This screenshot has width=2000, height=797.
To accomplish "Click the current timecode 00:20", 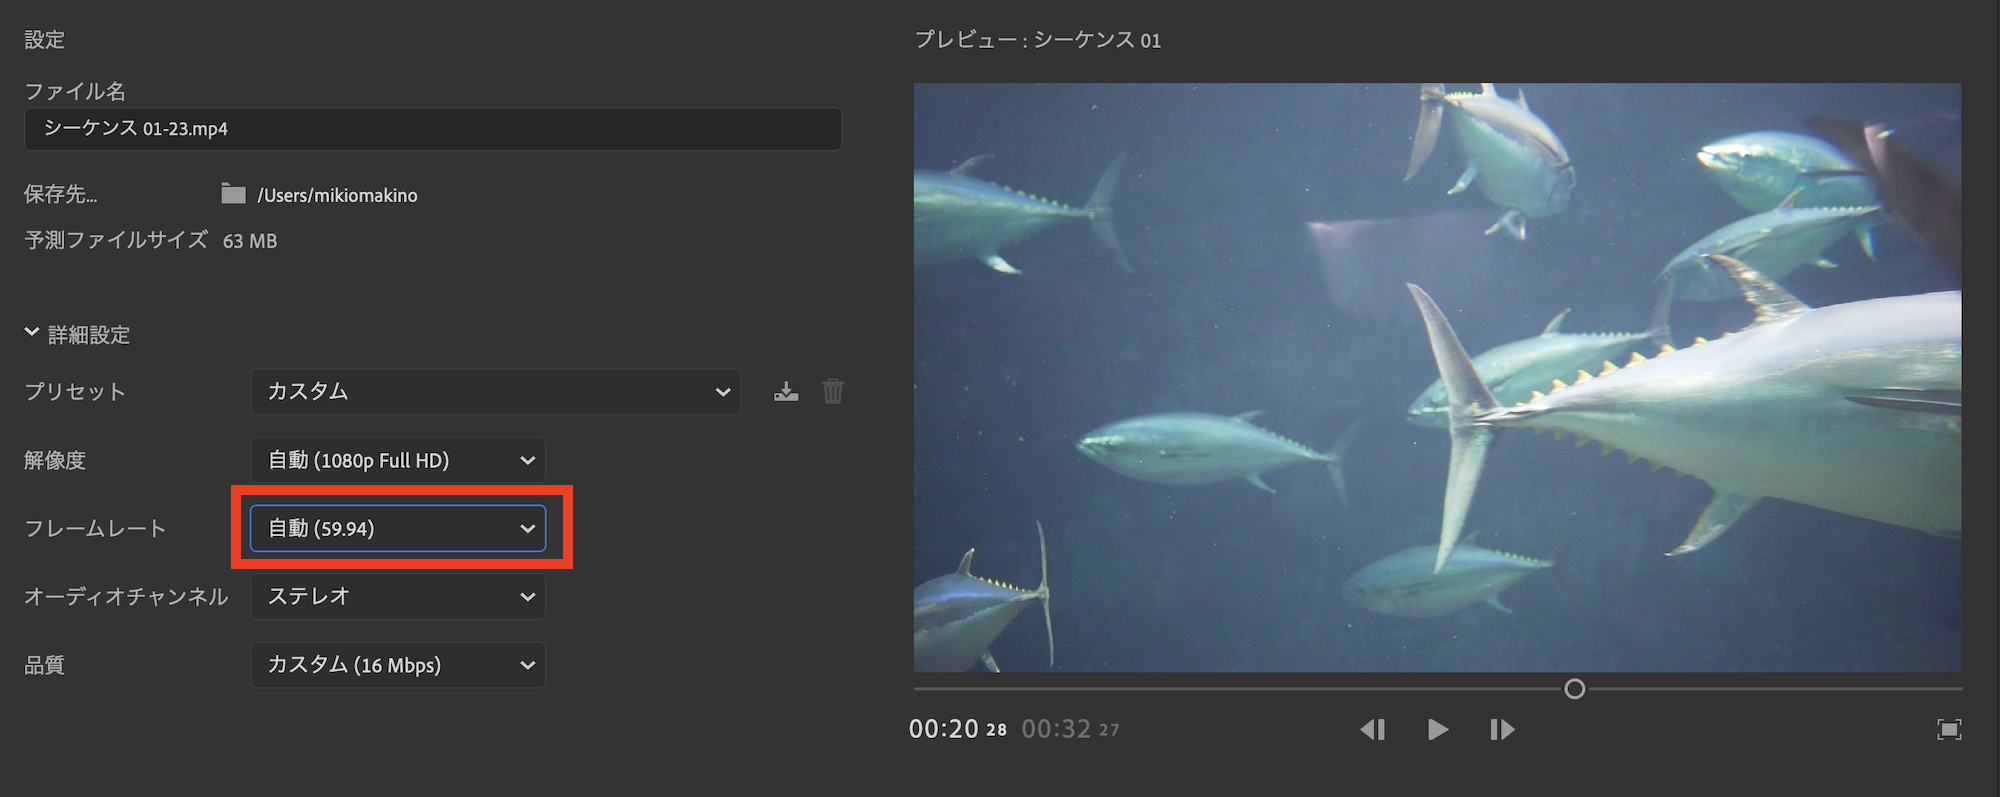I will coord(957,729).
